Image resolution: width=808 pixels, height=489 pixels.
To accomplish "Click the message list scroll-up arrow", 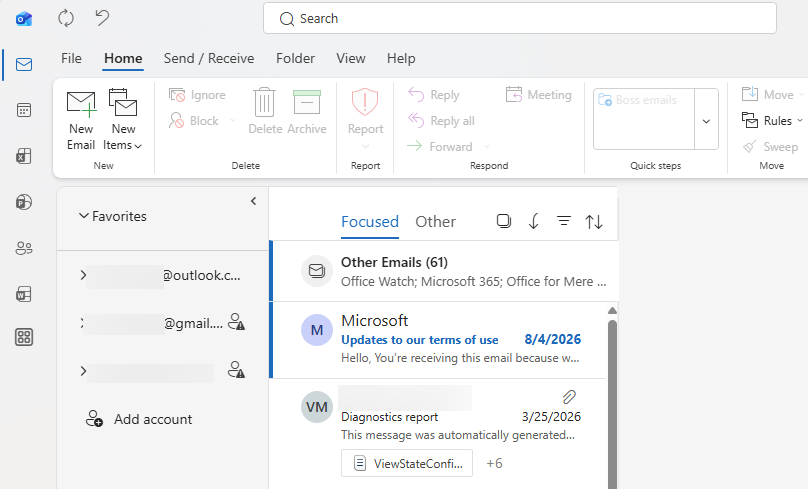I will click(x=612, y=310).
